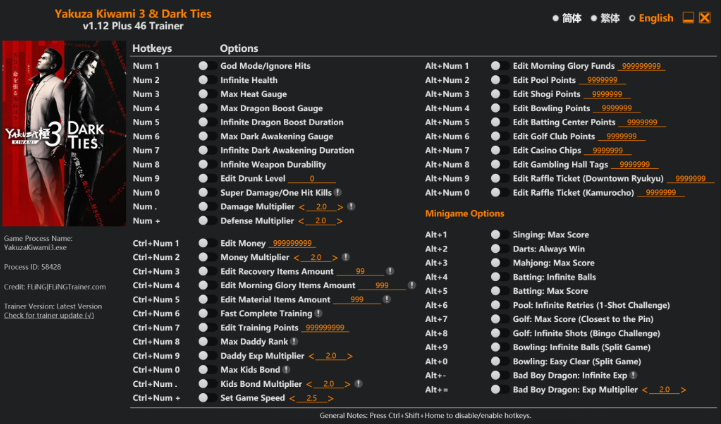The width and height of the screenshot is (721, 424).
Task: Enable Batting: Infinite Balls
Action: (x=500, y=277)
